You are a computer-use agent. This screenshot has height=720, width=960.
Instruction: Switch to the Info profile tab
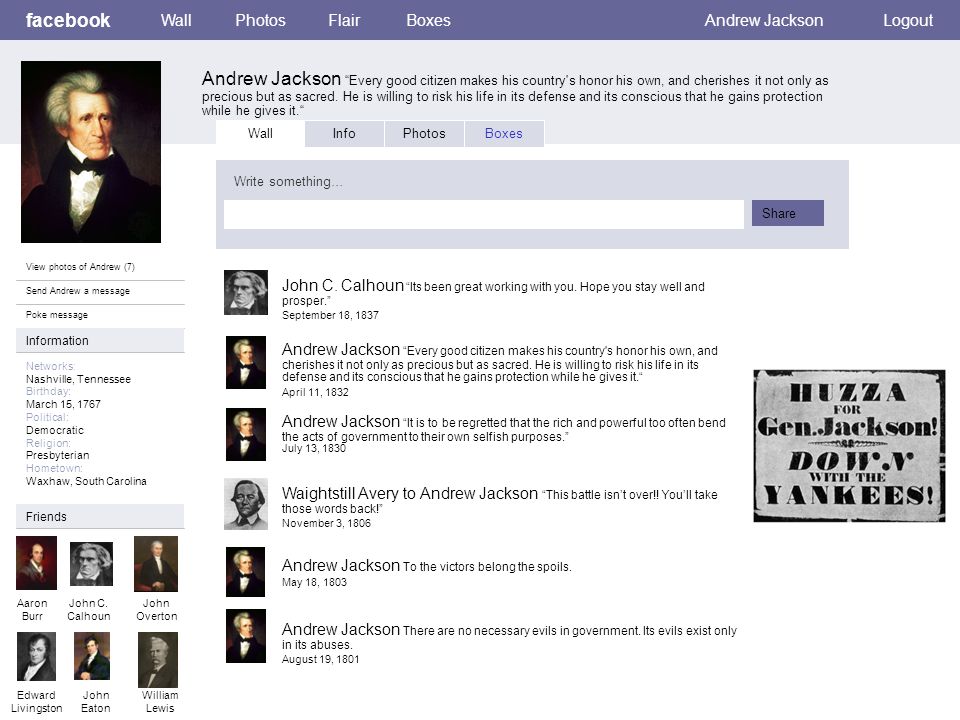coord(344,133)
